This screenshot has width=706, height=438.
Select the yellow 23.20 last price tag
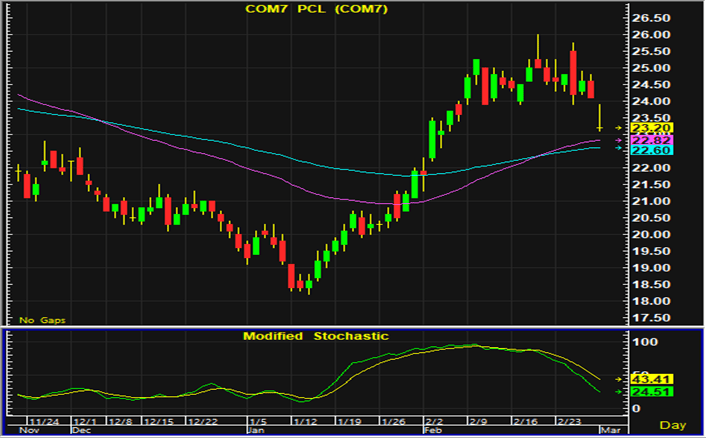[651, 128]
